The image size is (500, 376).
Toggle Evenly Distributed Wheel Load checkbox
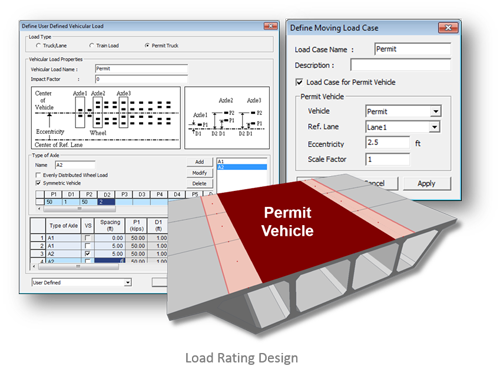tap(38, 175)
